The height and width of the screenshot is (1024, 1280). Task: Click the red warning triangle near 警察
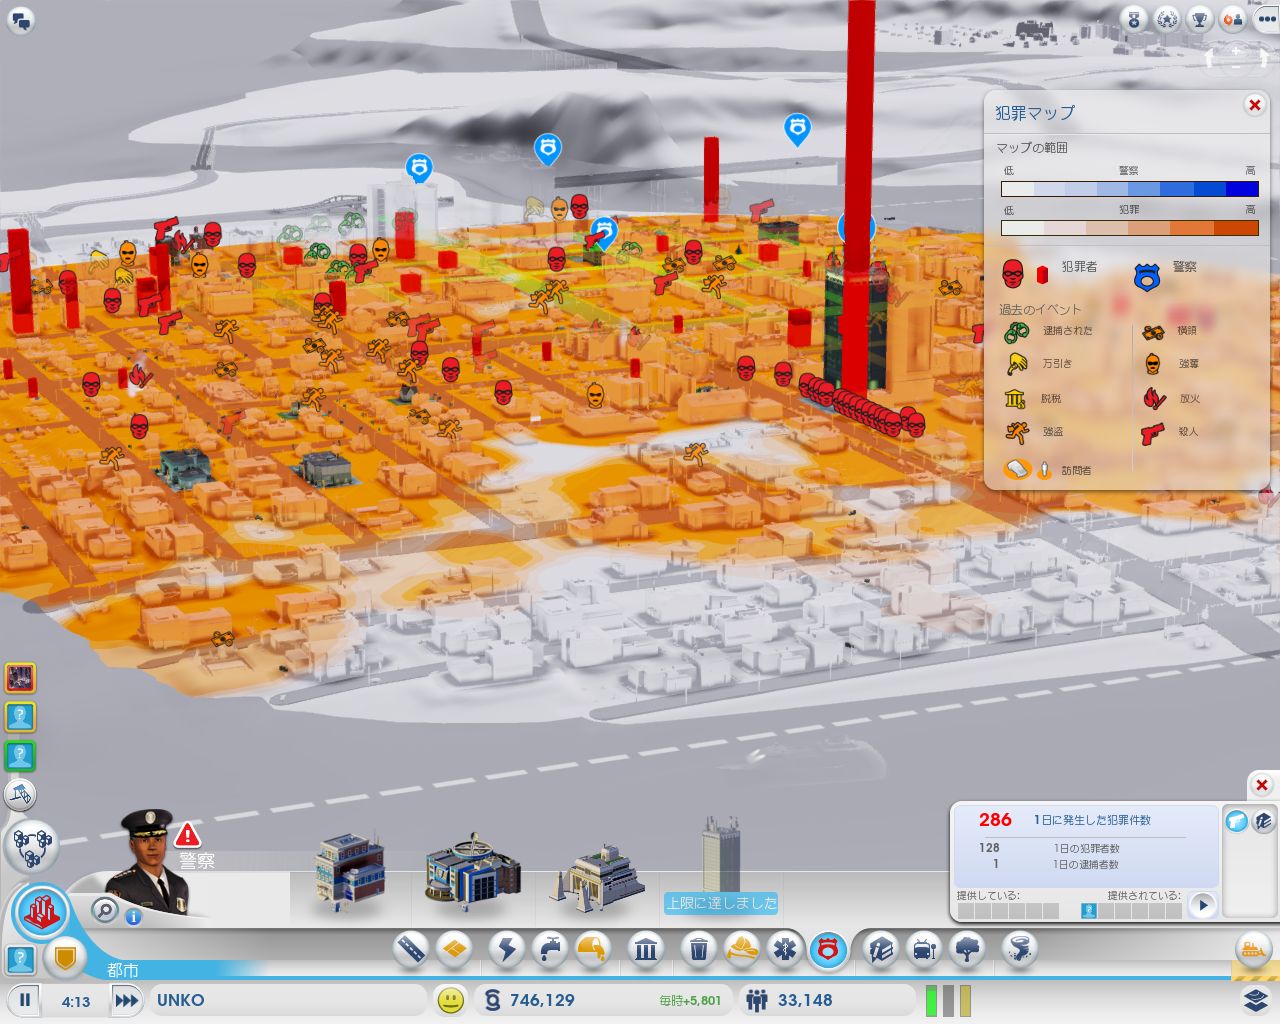[188, 835]
